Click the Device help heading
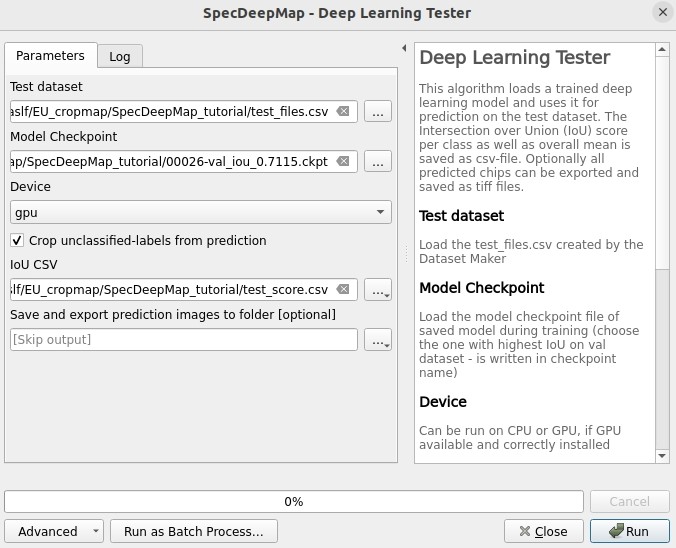This screenshot has height=548, width=676. coord(443,401)
